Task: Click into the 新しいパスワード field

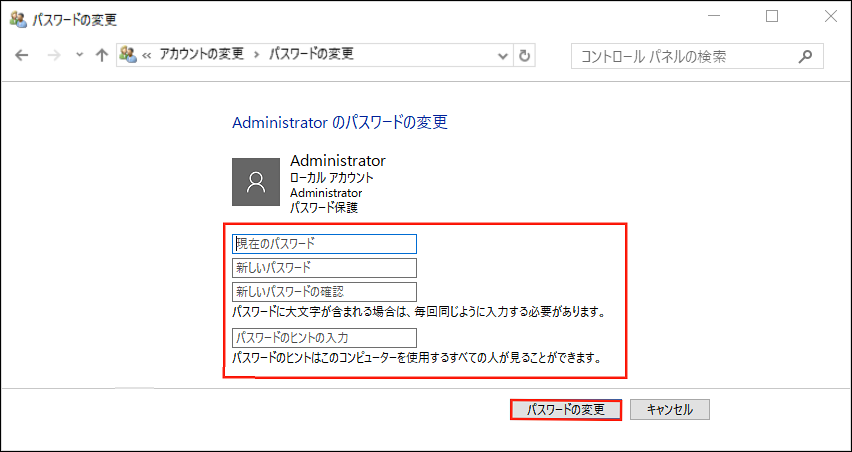Action: 324,267
